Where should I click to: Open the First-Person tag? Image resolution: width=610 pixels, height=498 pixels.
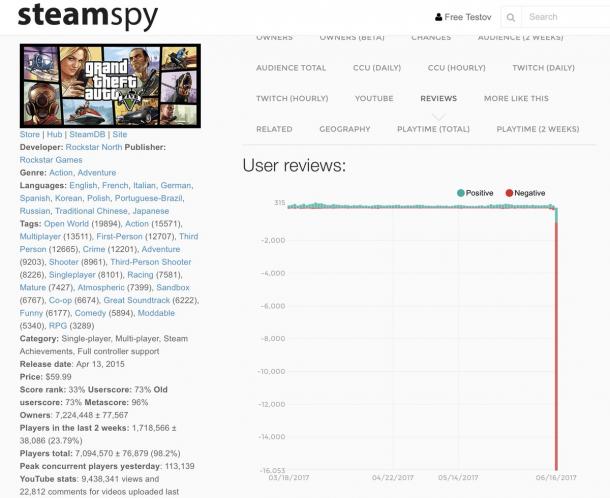pyautogui.click(x=119, y=237)
